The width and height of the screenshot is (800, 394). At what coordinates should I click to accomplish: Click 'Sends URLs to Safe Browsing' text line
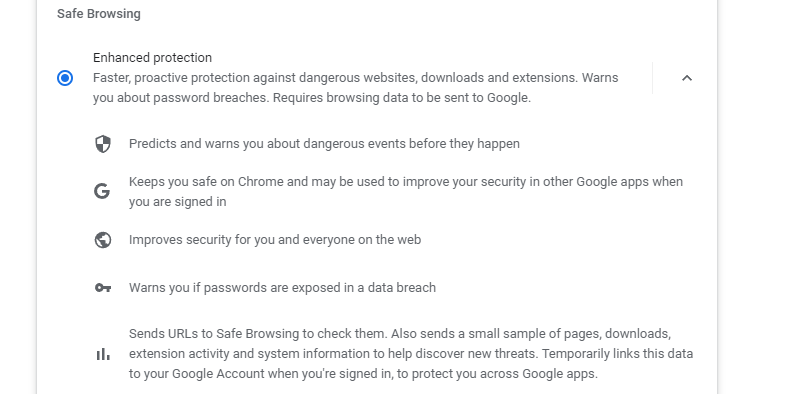pyautogui.click(x=400, y=334)
